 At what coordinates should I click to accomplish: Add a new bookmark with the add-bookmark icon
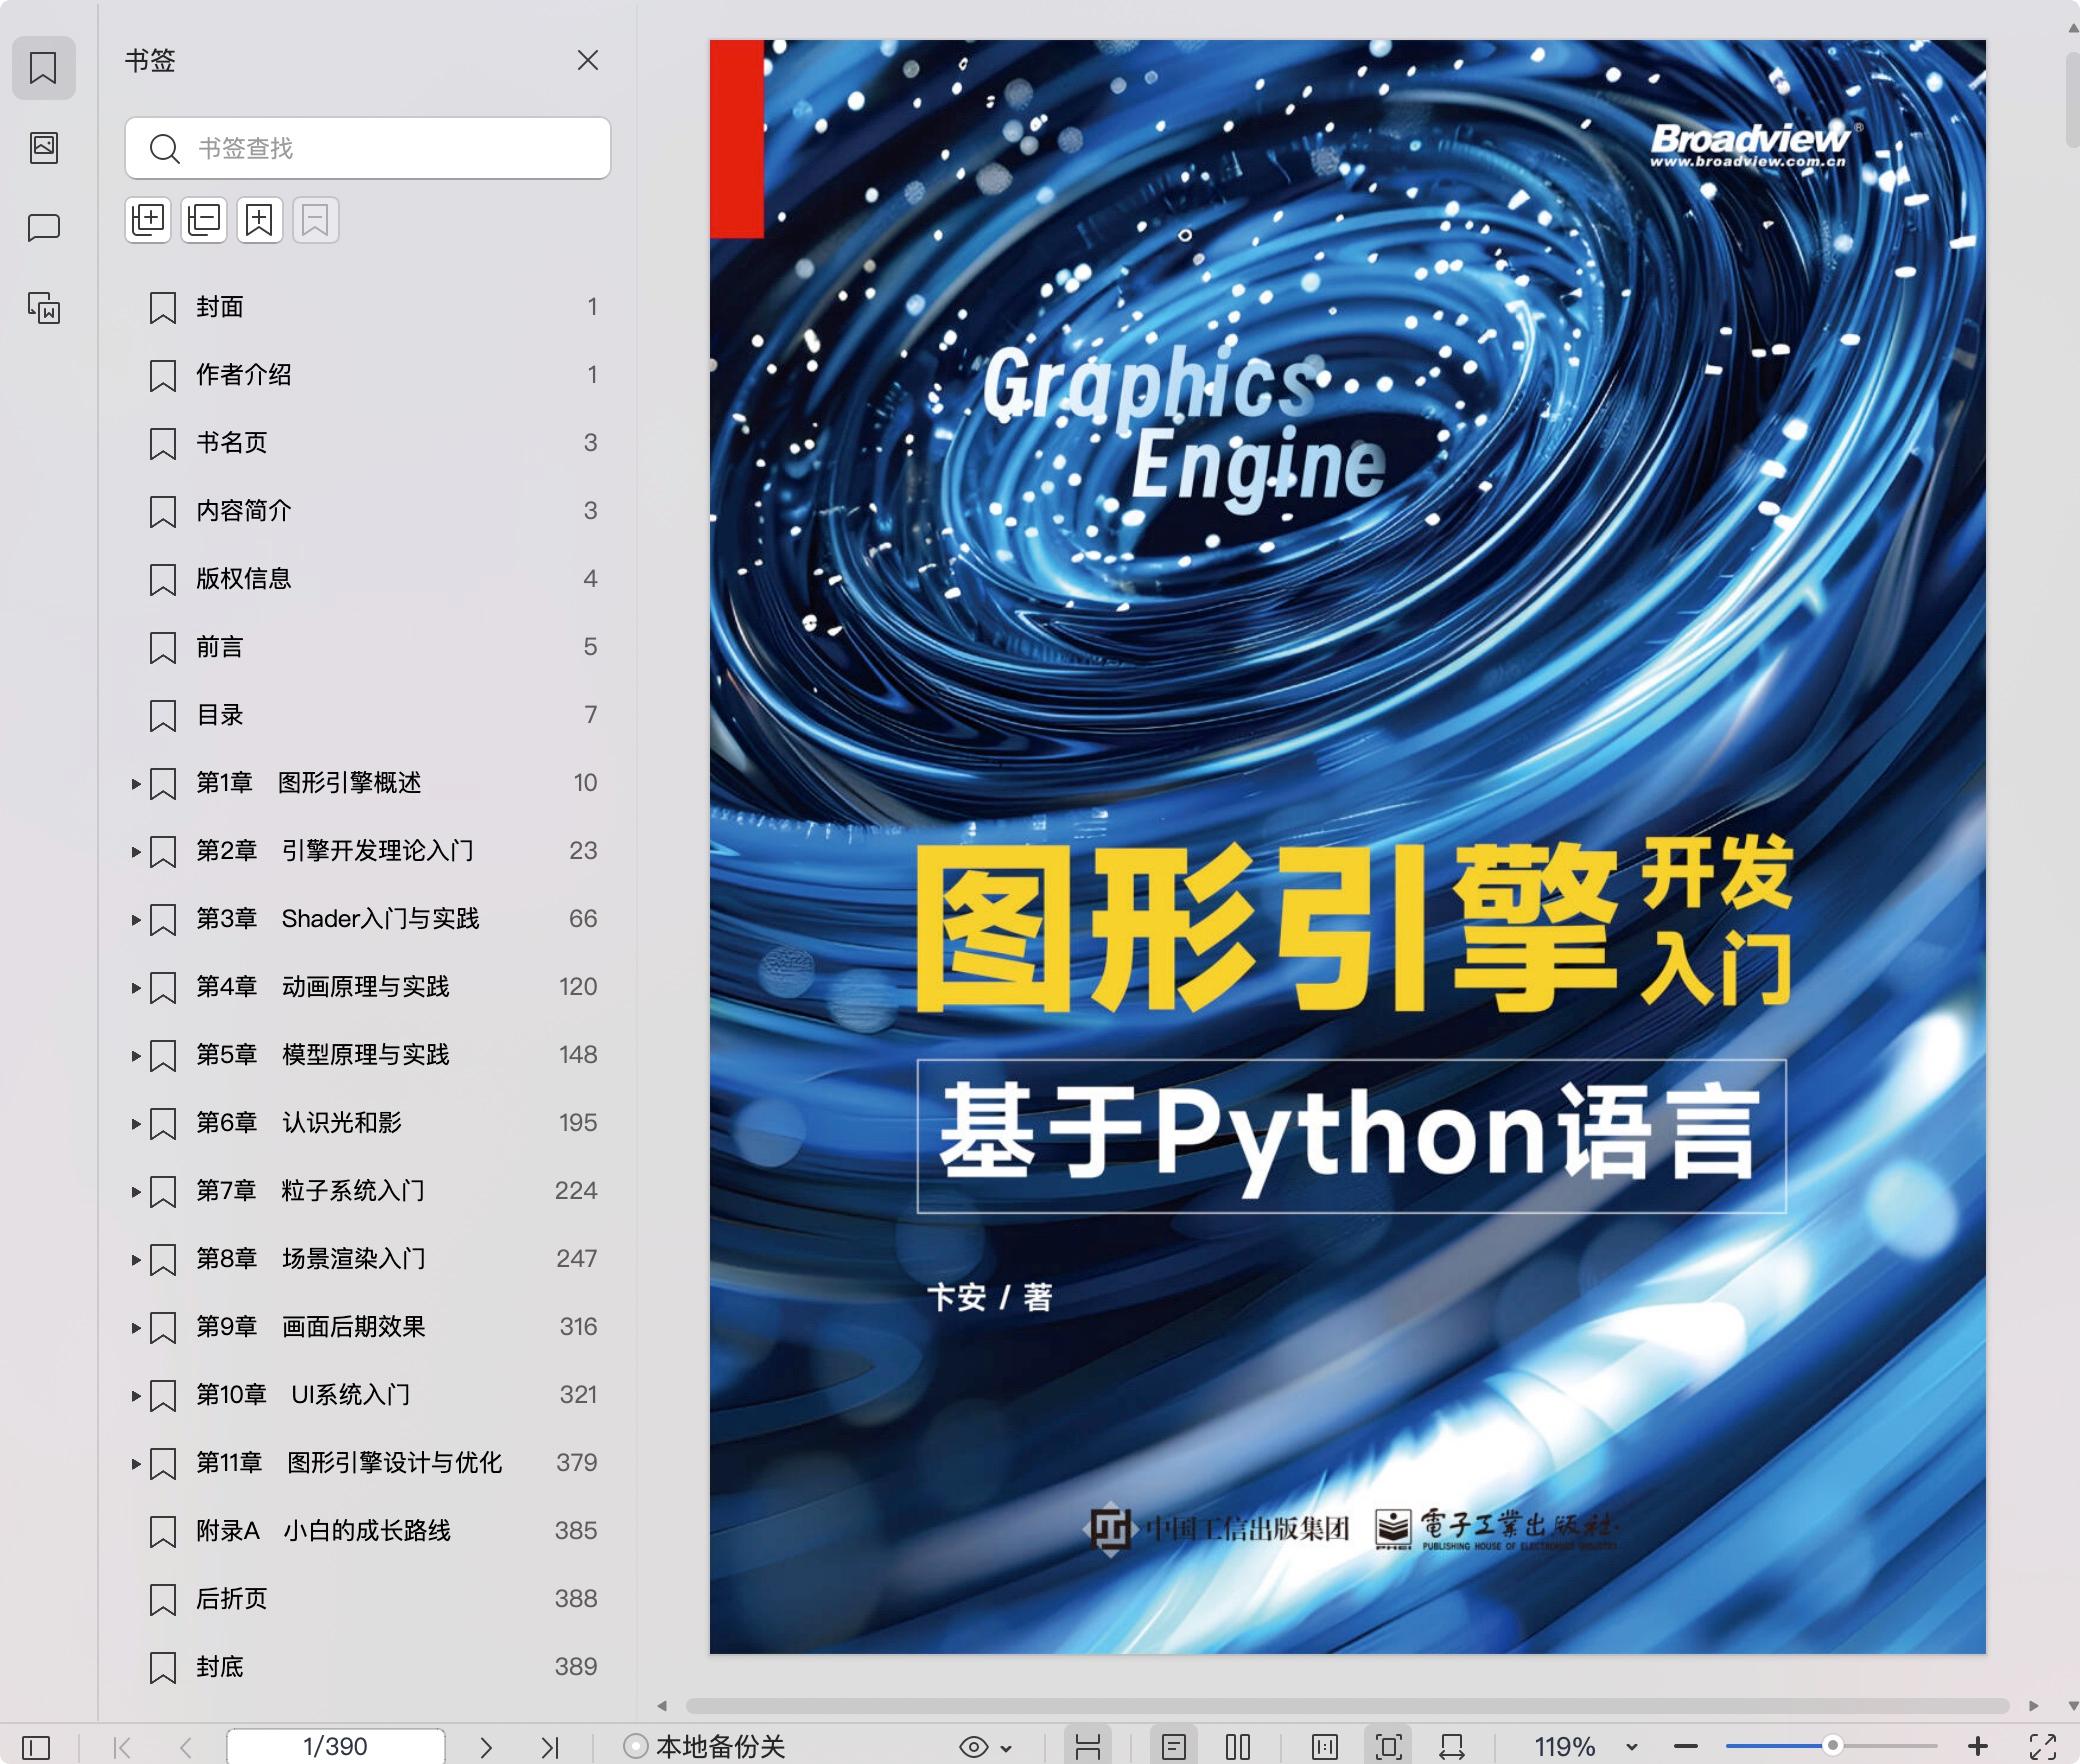(x=259, y=219)
